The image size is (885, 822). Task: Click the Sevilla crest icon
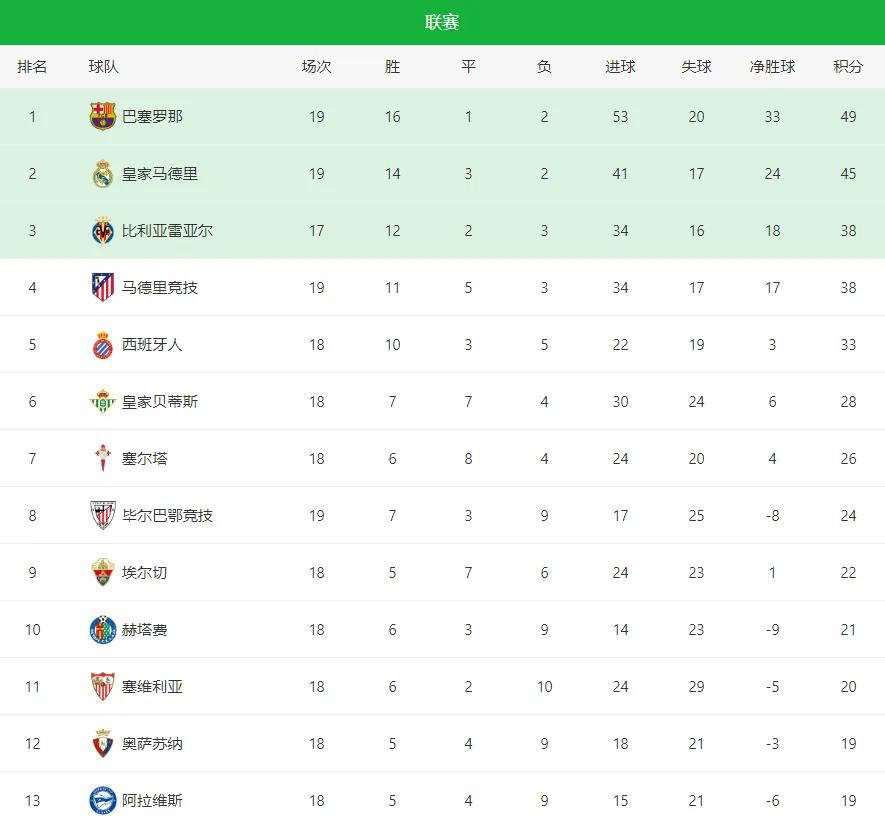tap(103, 687)
